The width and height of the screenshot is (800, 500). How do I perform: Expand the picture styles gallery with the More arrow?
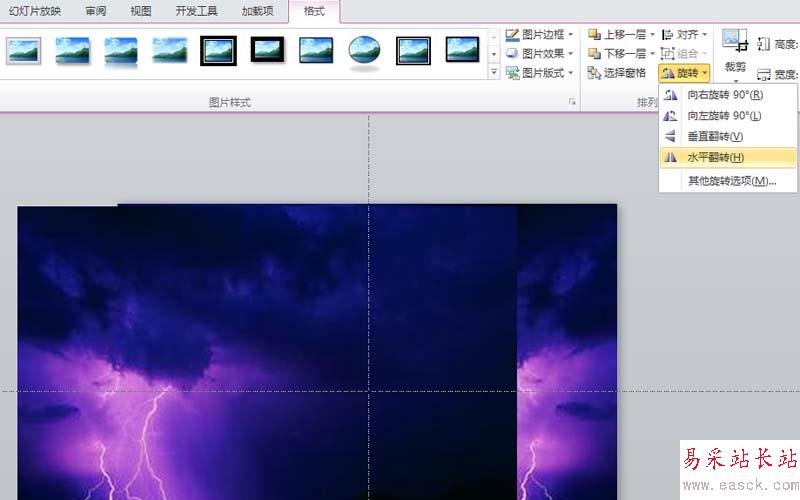[x=493, y=72]
